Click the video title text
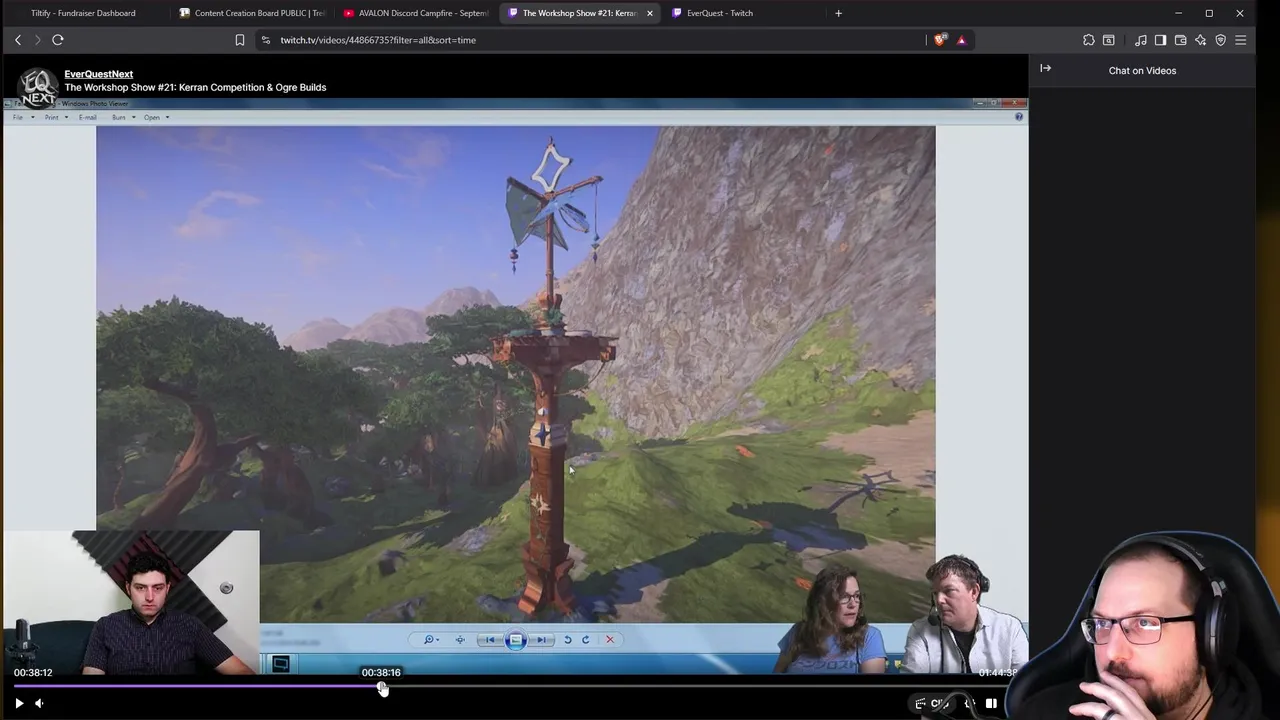Screen dimensions: 1280x720 point(195,87)
